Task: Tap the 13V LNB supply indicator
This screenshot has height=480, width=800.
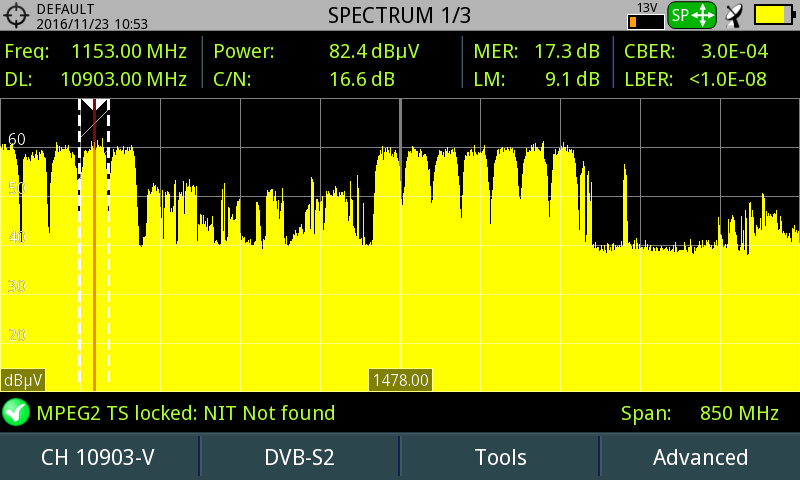Action: (646, 15)
